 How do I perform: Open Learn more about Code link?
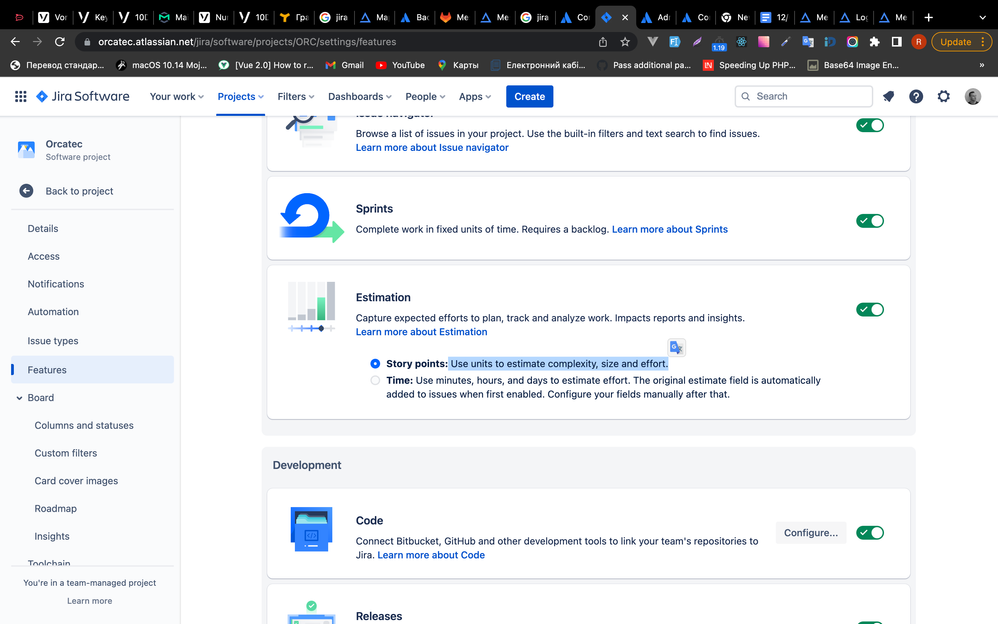coord(431,555)
